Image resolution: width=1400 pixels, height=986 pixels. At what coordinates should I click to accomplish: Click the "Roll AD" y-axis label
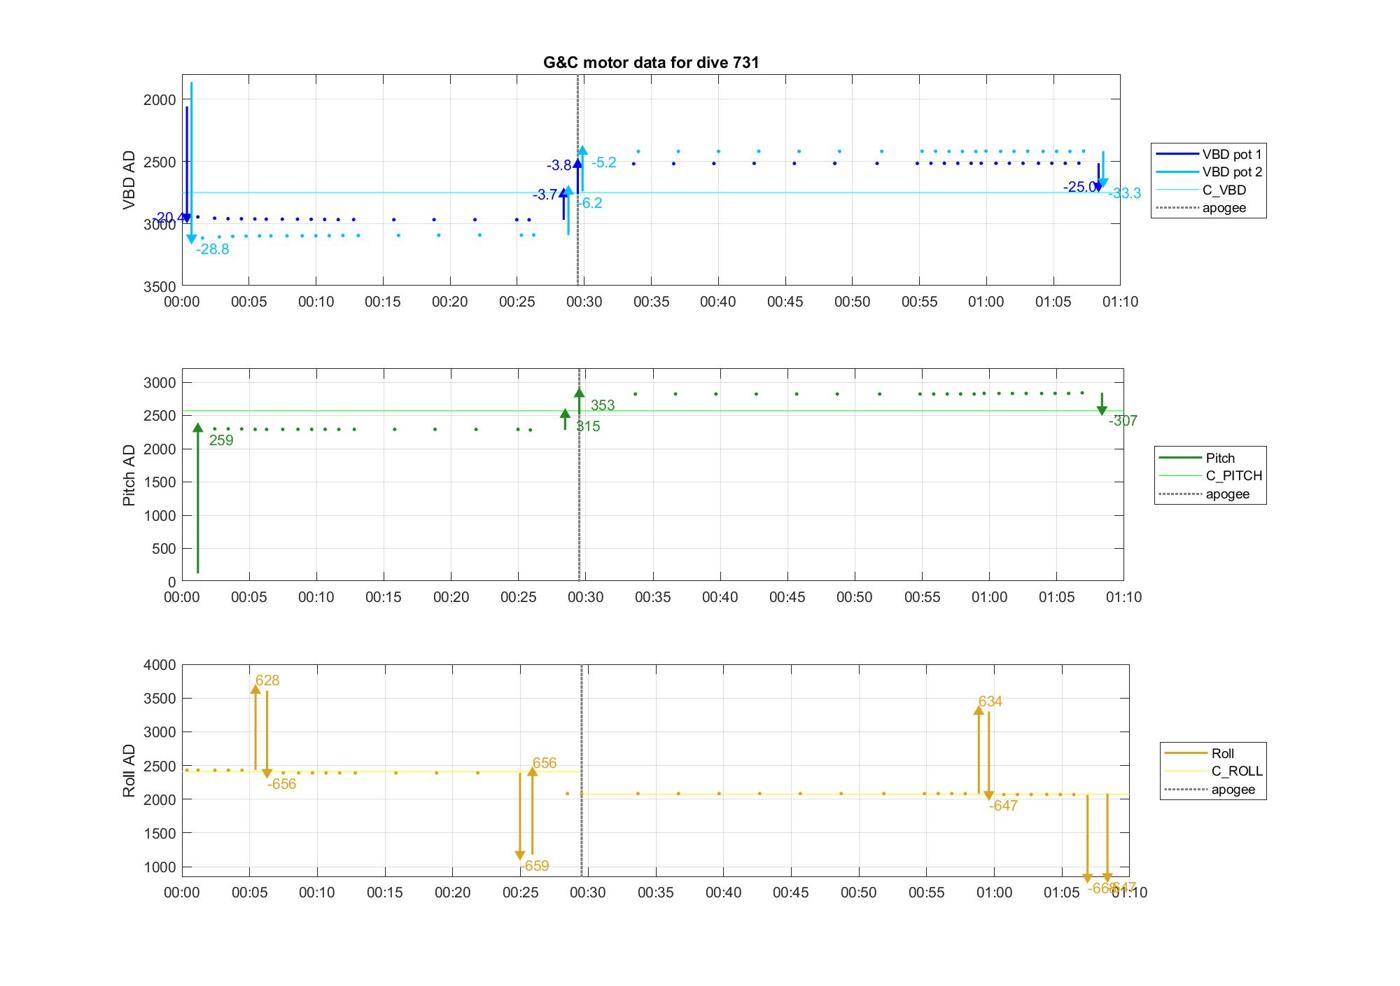coord(129,771)
